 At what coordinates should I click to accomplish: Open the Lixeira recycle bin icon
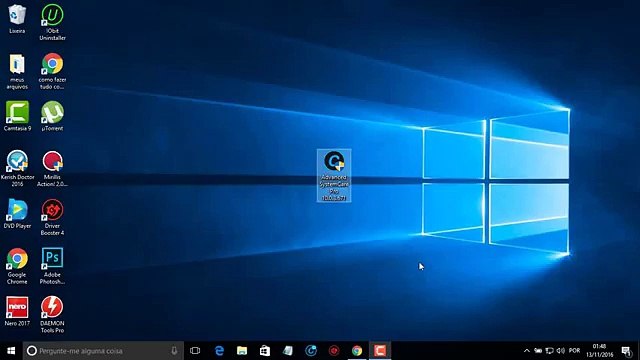pos(17,18)
